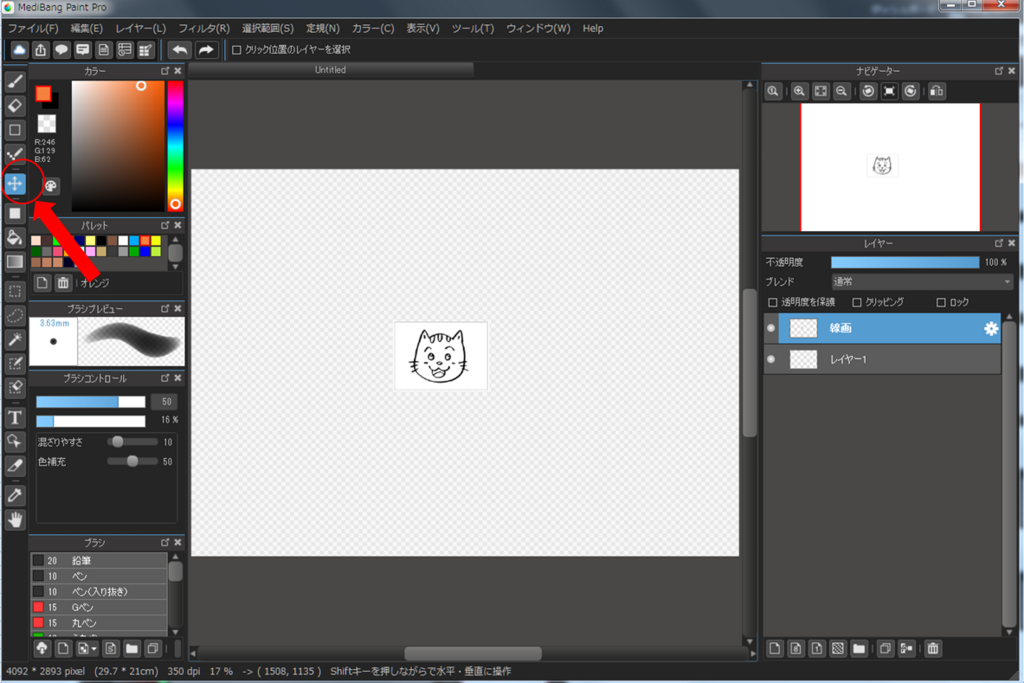
Task: Click the Redo arrow in toolbar
Action: 206,50
